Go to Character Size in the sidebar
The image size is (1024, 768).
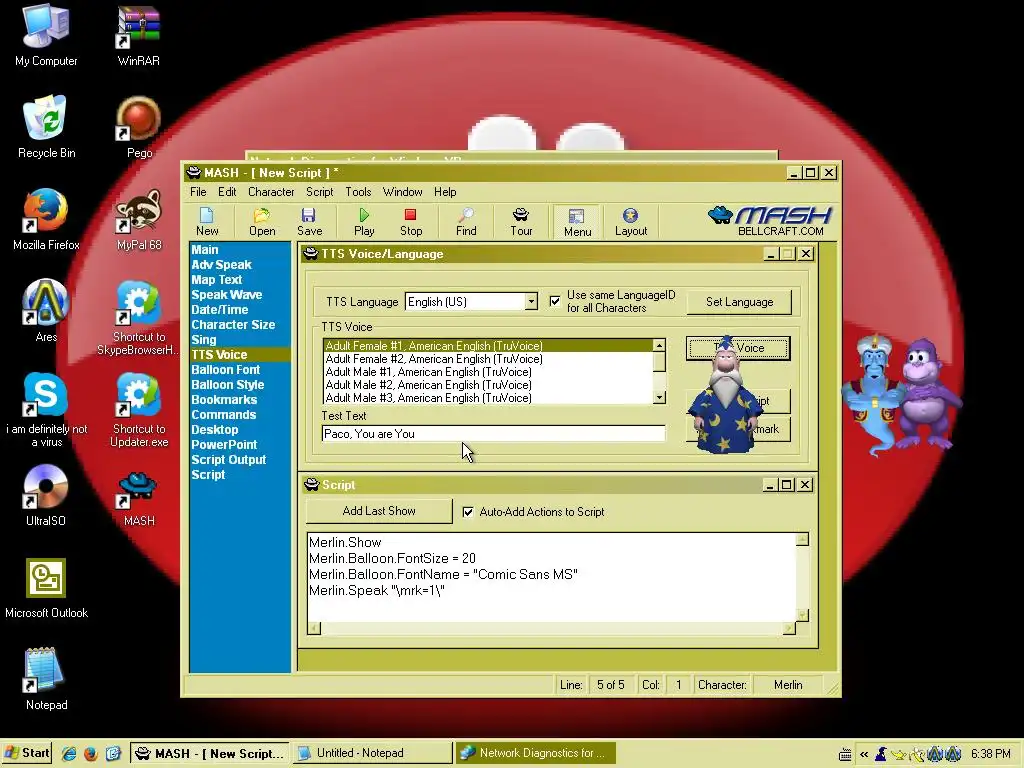point(233,325)
